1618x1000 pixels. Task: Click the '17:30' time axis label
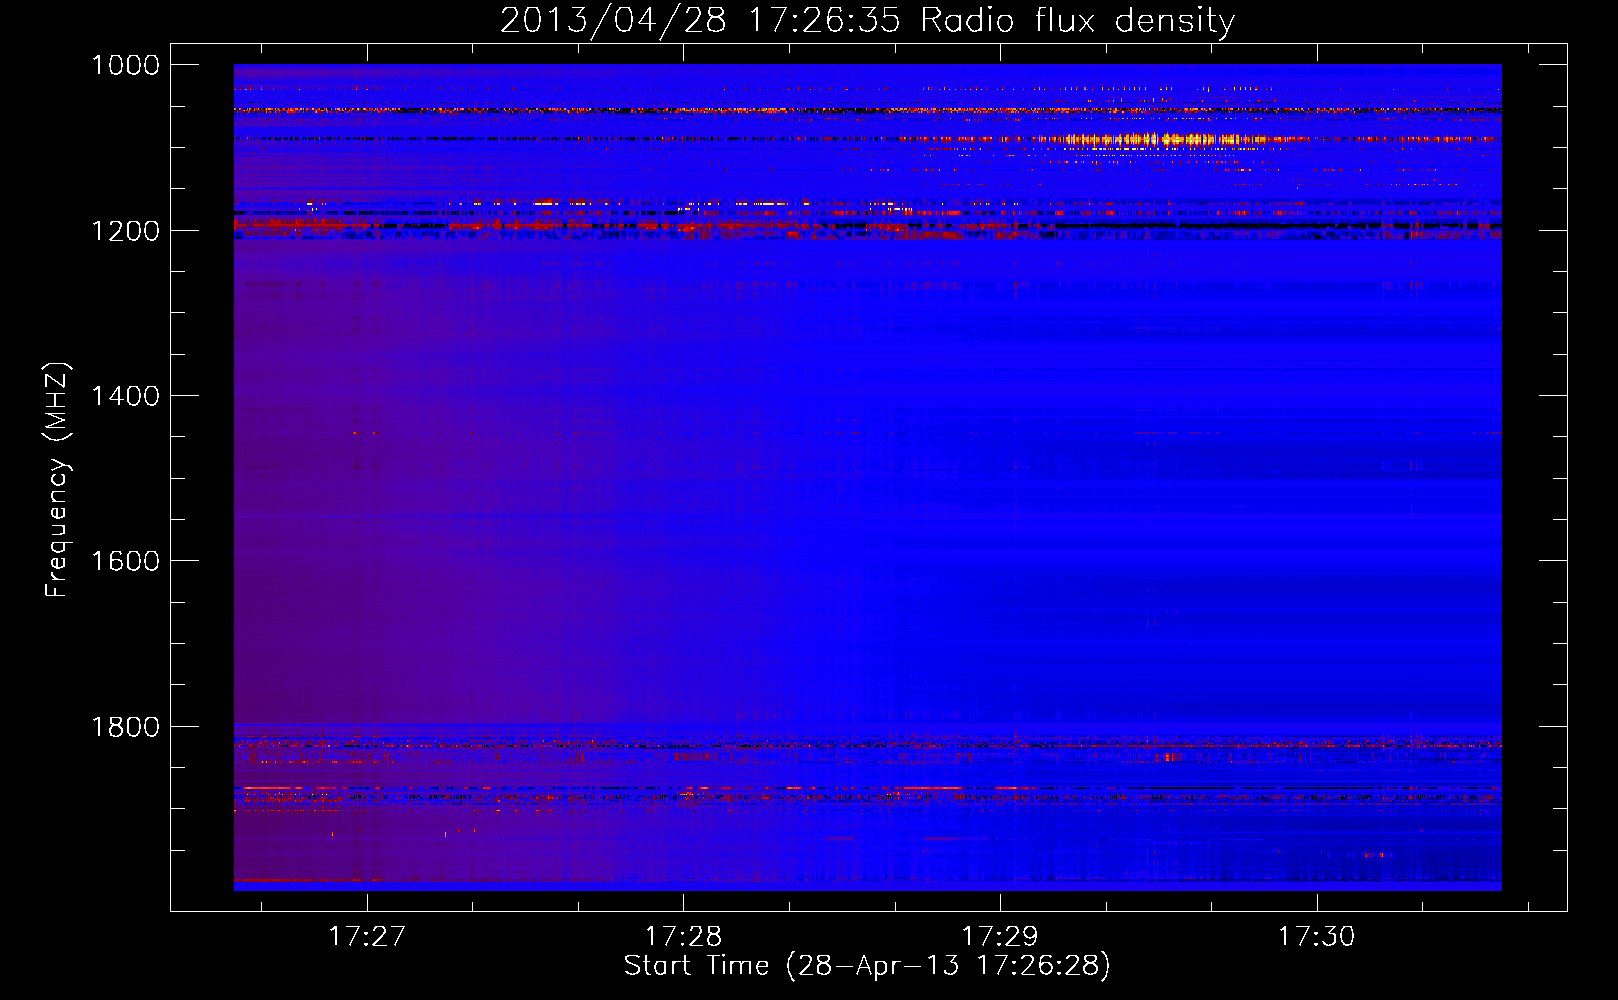pyautogui.click(x=1317, y=936)
